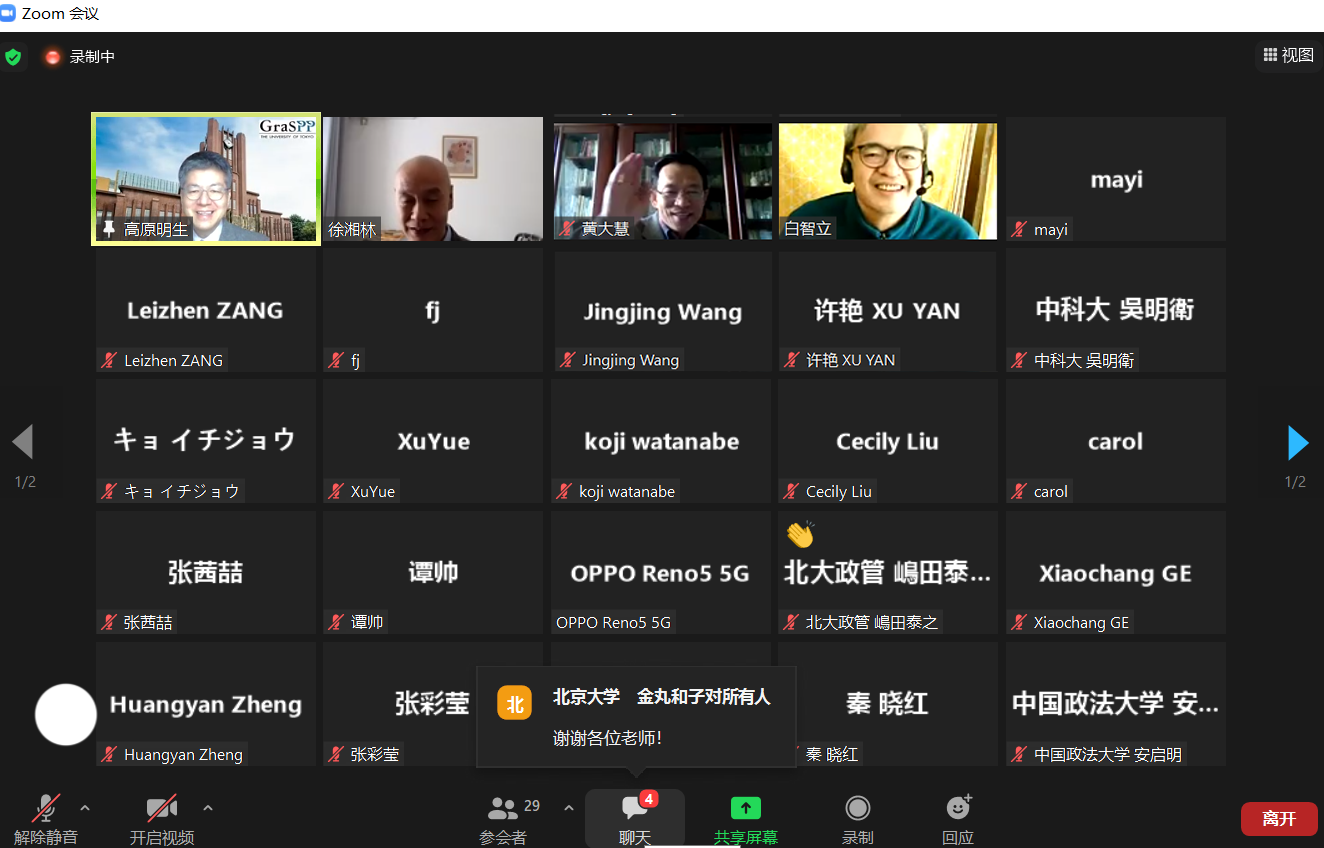Go to next page of participants
The width and height of the screenshot is (1324, 848).
(1298, 442)
